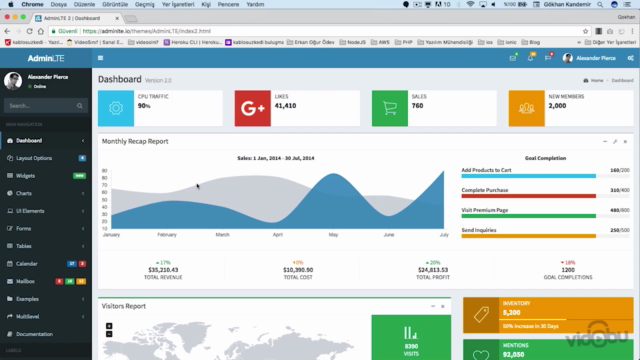640x360 pixels.
Task: Click the 41,410 likes count
Action: (x=285, y=106)
